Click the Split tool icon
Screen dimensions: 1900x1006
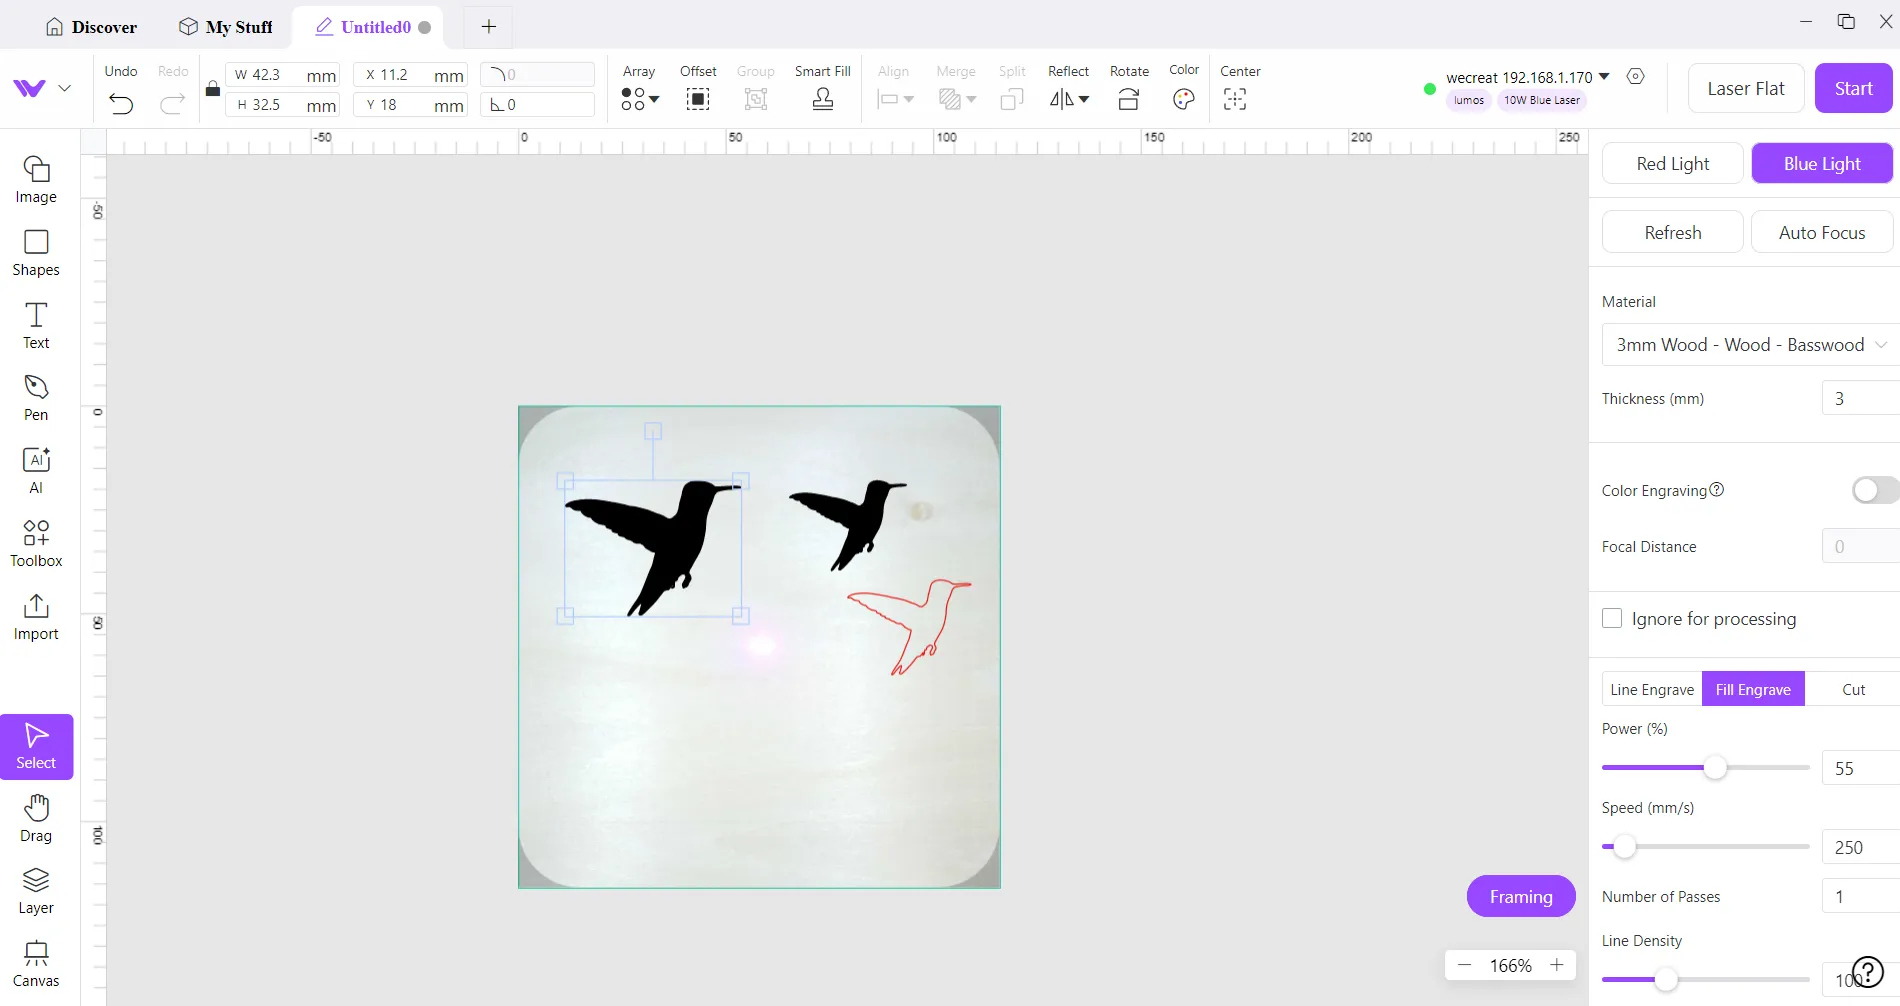tap(1012, 99)
